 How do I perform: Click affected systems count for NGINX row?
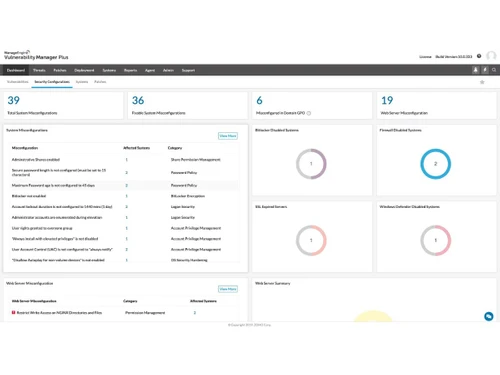(195, 313)
